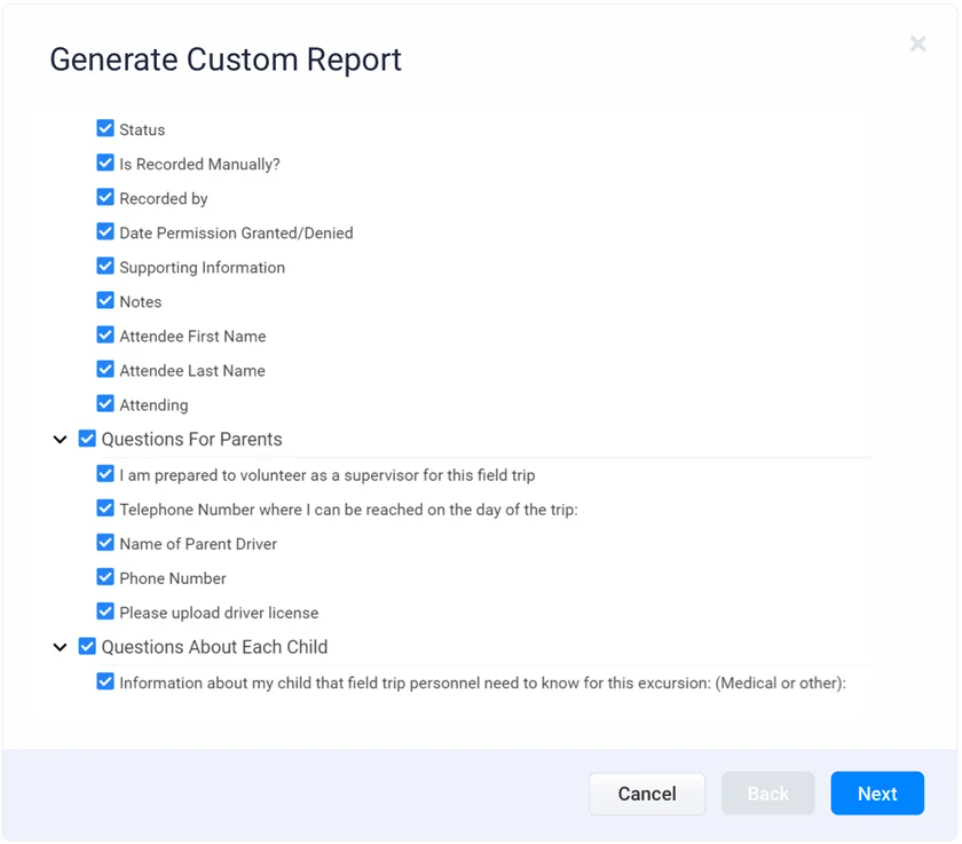Toggle Supporting Information checkbox
The image size is (962, 844).
coord(105,267)
